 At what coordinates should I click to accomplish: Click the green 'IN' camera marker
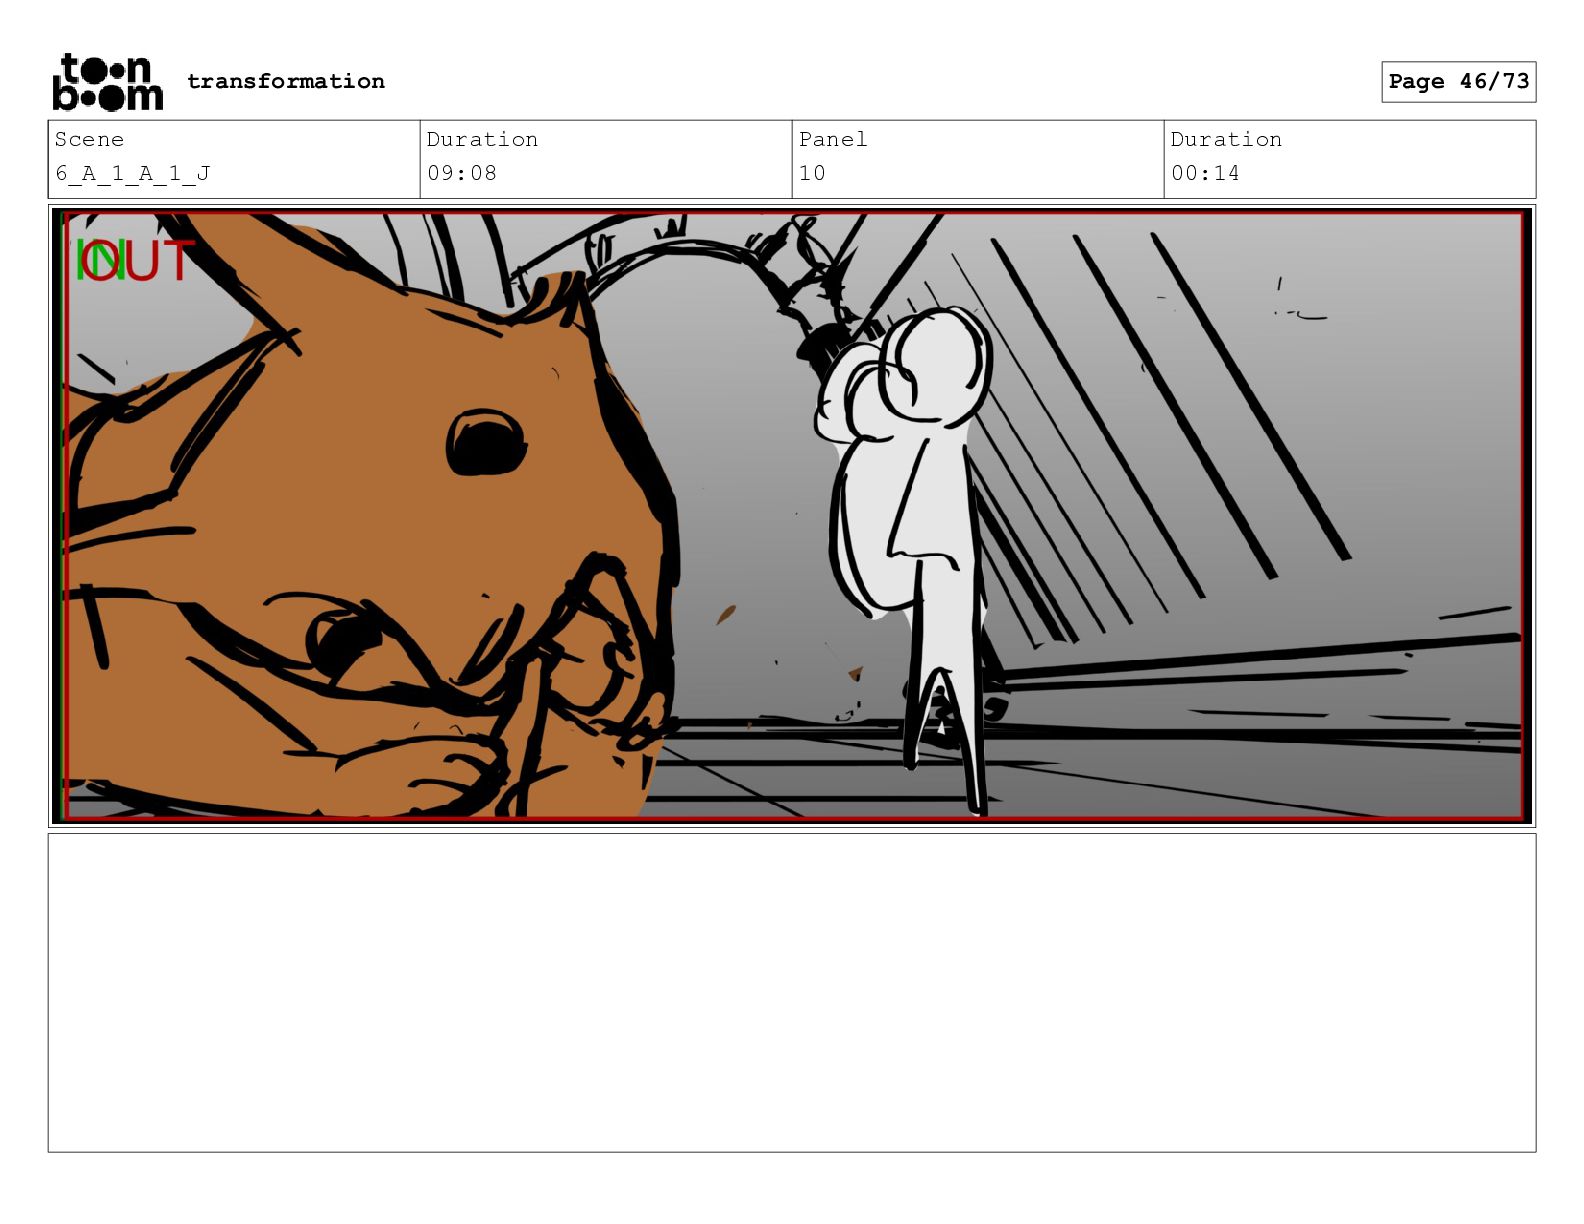click(x=100, y=262)
